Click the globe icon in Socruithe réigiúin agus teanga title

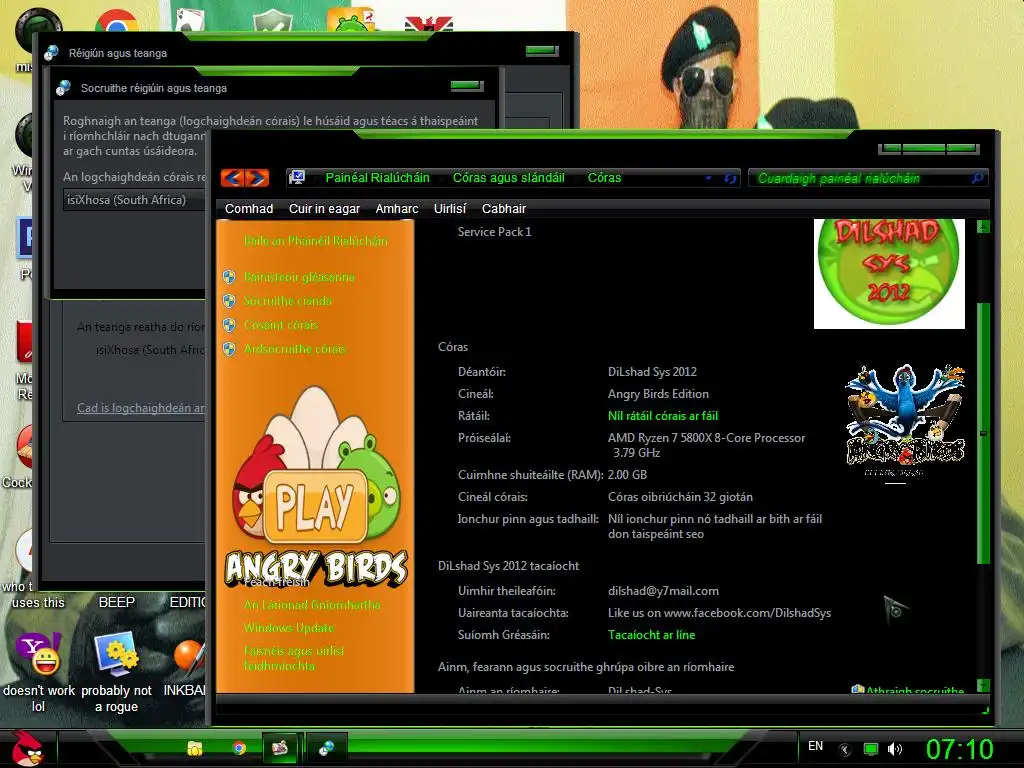[x=63, y=88]
